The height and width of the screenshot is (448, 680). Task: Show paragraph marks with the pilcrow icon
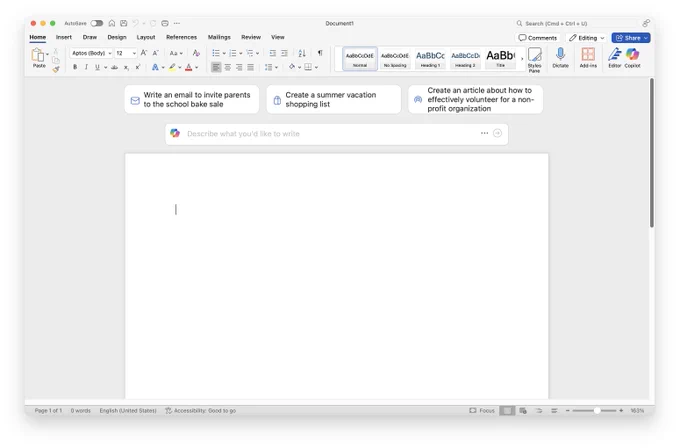(320, 53)
